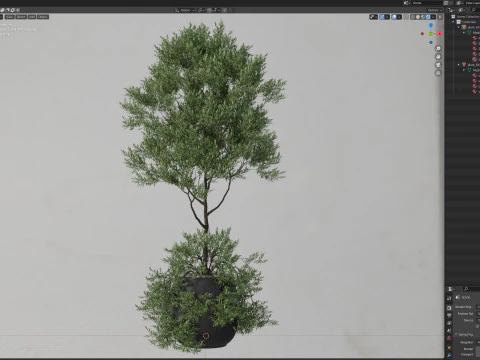Open the gizmo settings dropdown arrow
The height and width of the screenshot is (360, 480).
(387, 17)
